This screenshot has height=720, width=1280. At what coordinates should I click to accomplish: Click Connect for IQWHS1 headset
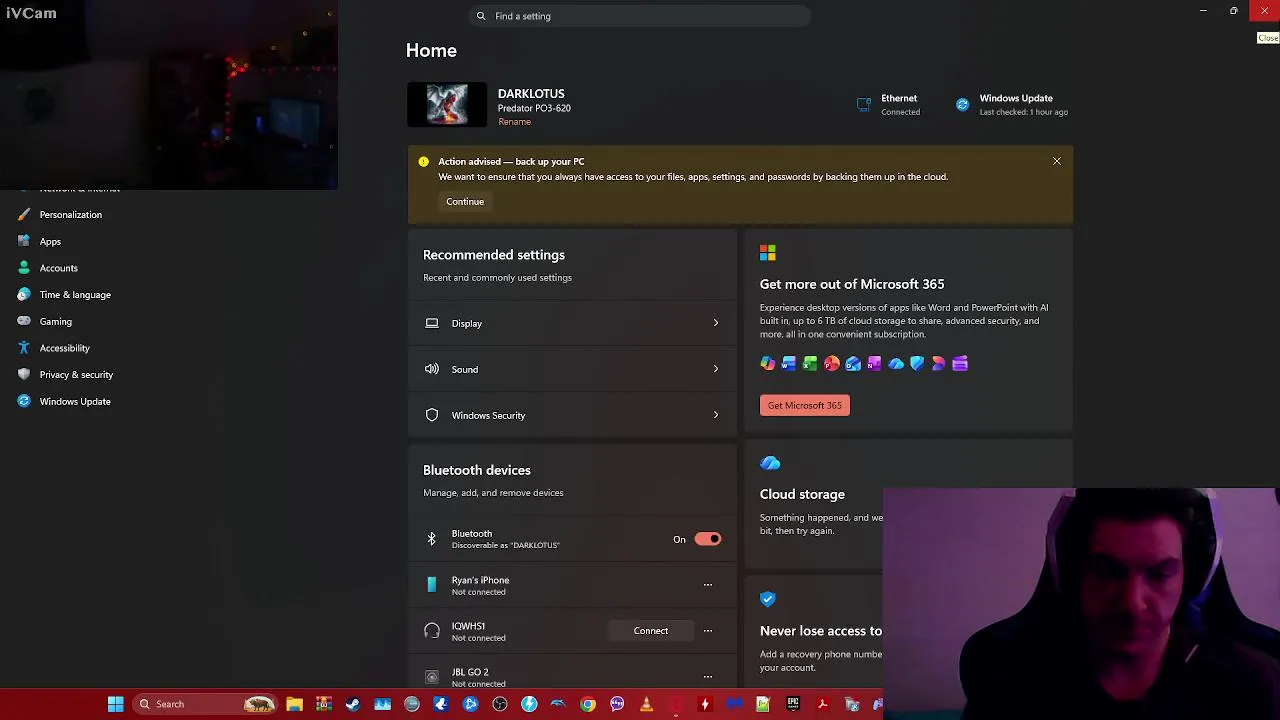click(x=651, y=631)
